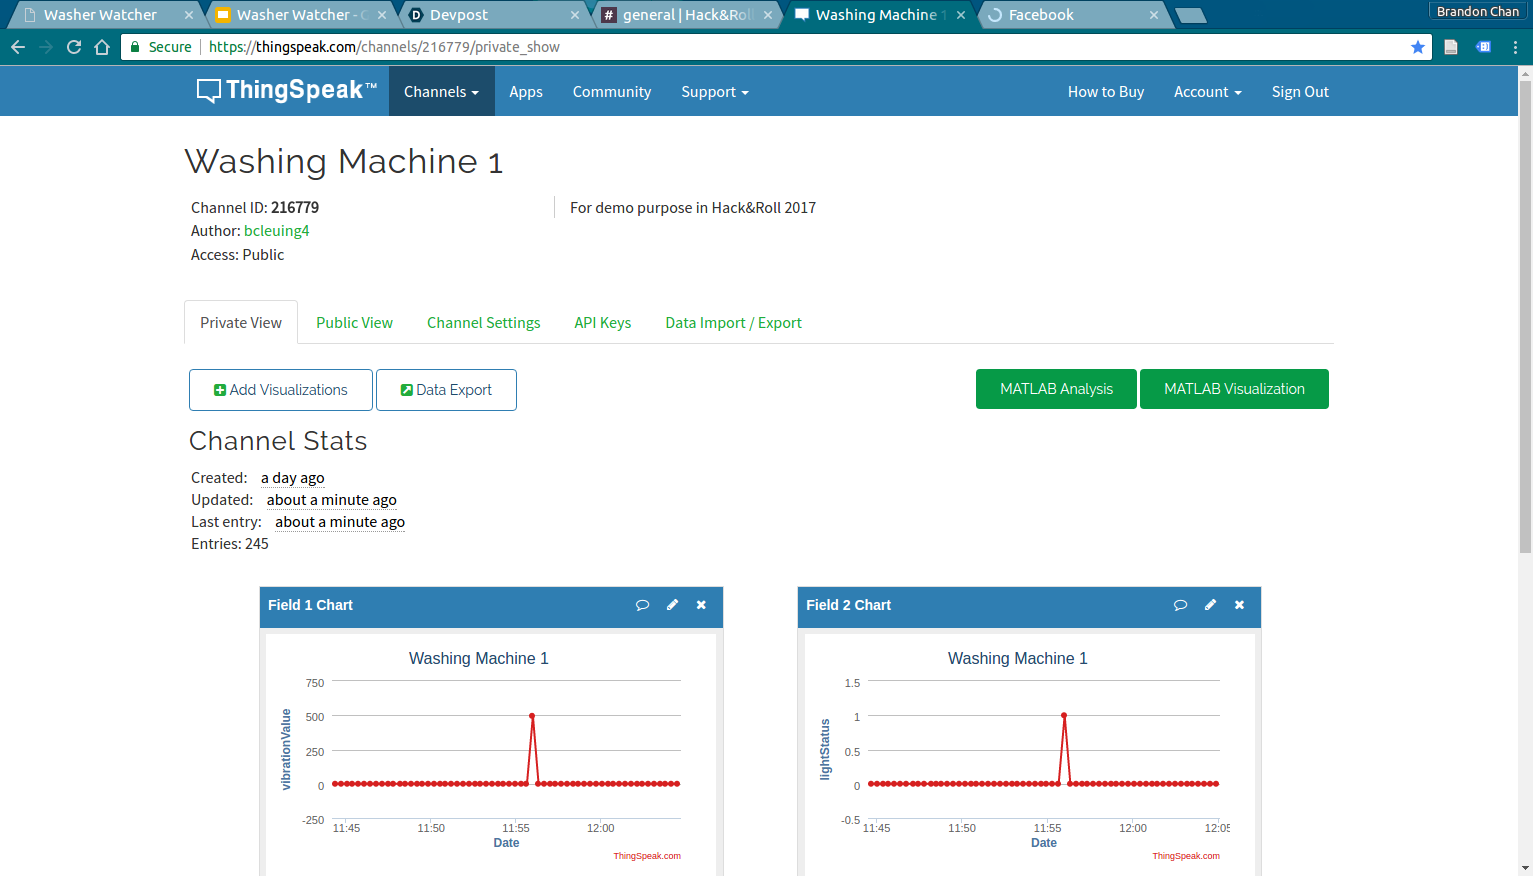Click the peak data point in Field 1 chart
The width and height of the screenshot is (1533, 876).
pos(532,716)
